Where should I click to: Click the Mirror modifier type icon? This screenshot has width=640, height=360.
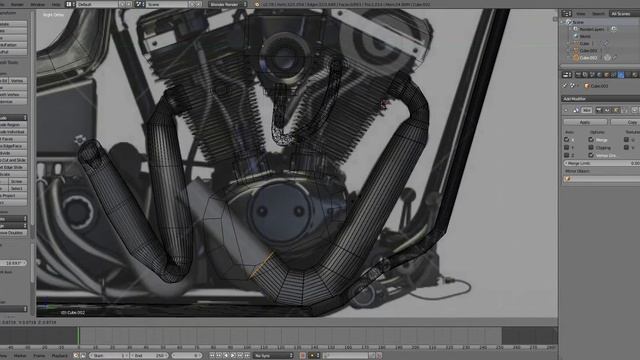tap(576, 110)
